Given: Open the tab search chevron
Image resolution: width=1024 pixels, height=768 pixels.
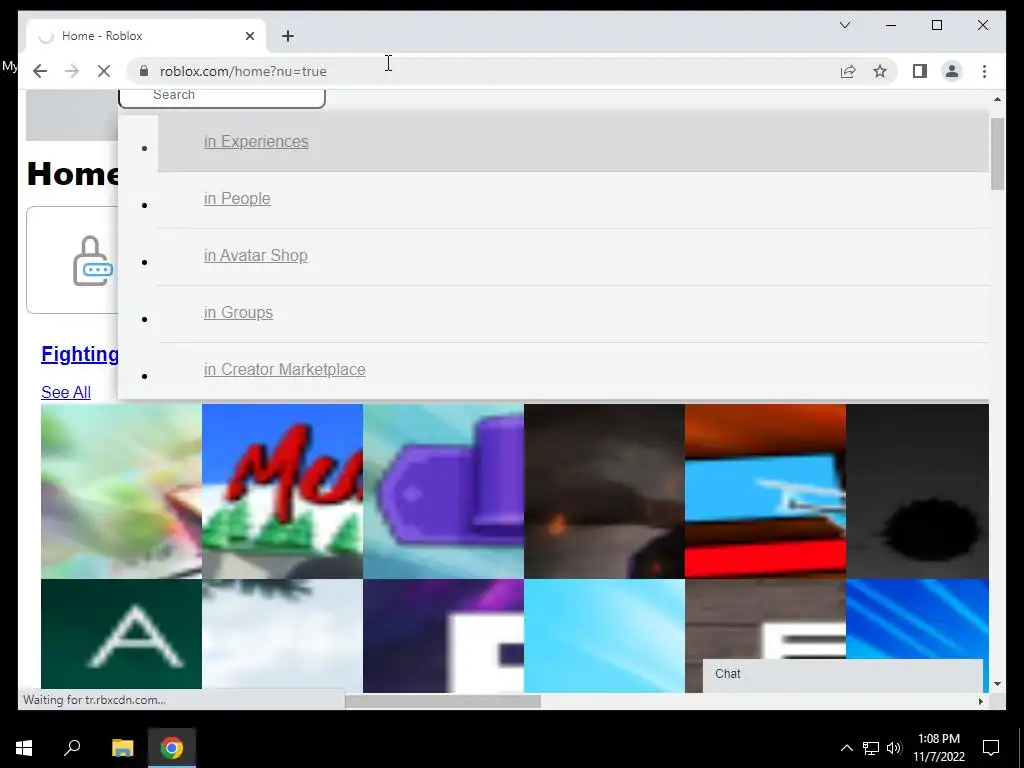Looking at the screenshot, I should coord(844,25).
